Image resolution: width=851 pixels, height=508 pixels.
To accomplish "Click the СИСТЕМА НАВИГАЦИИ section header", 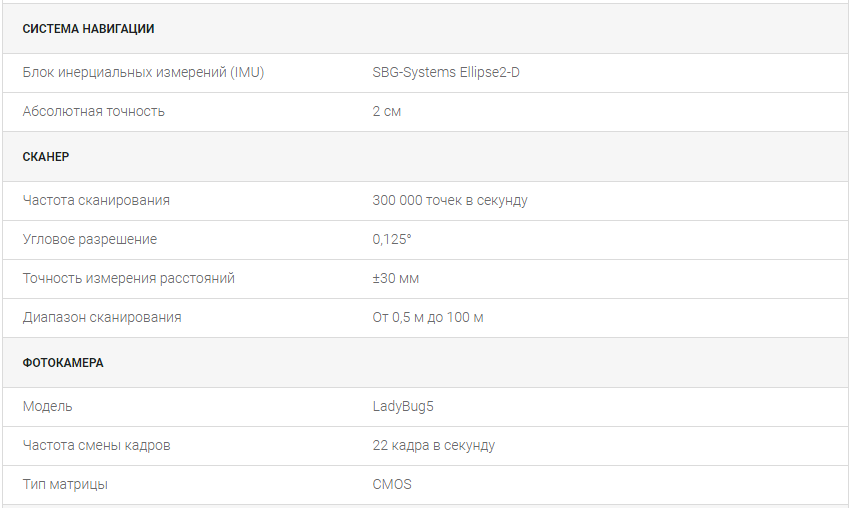I will (x=88, y=29).
